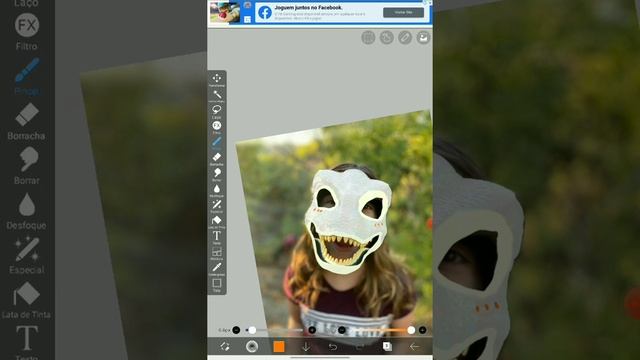Screen dimensions: 640x360
Task: Select the Eyedropper tool
Action: [x=217, y=268]
